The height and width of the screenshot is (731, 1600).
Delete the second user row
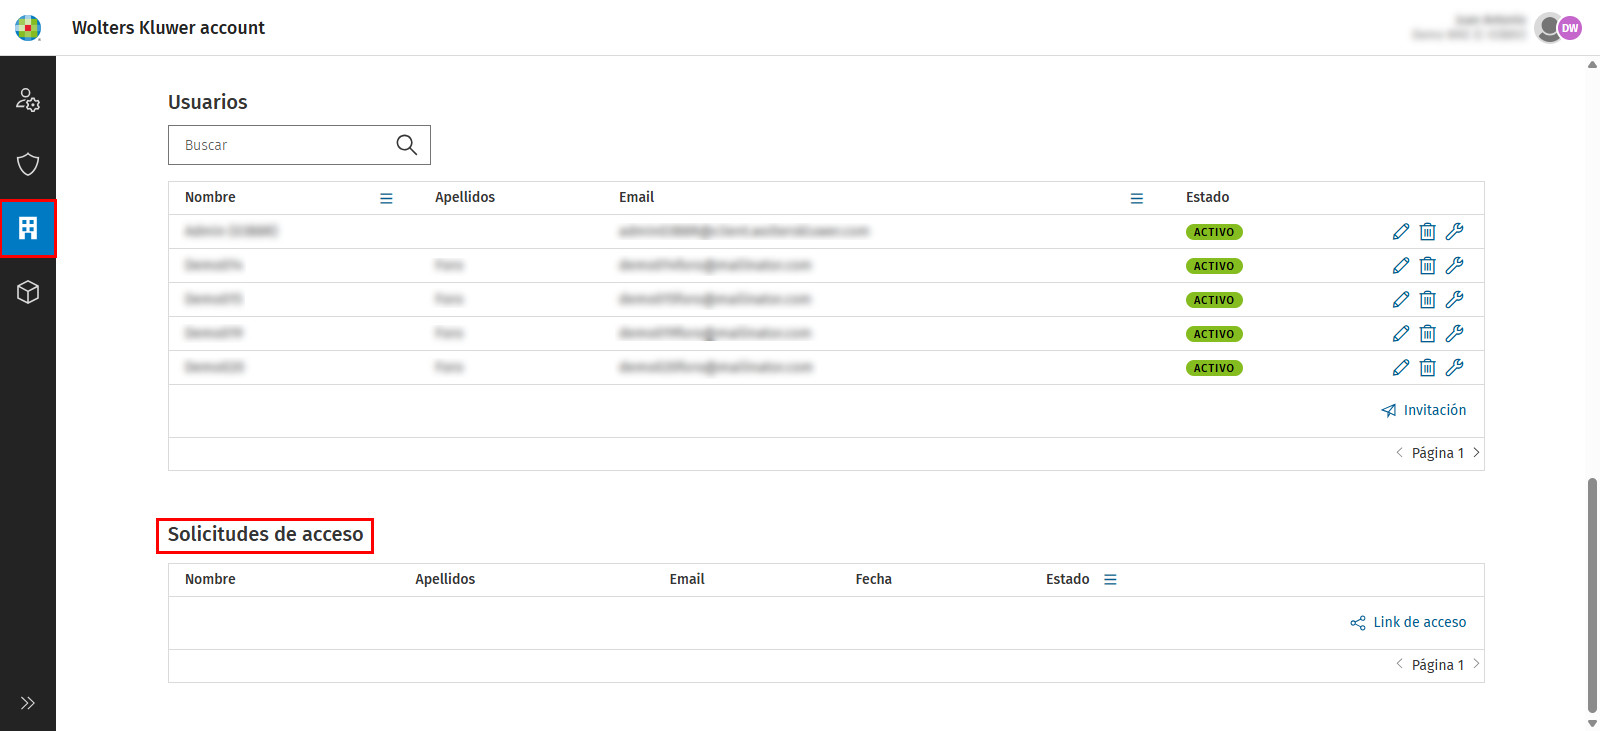tap(1428, 266)
